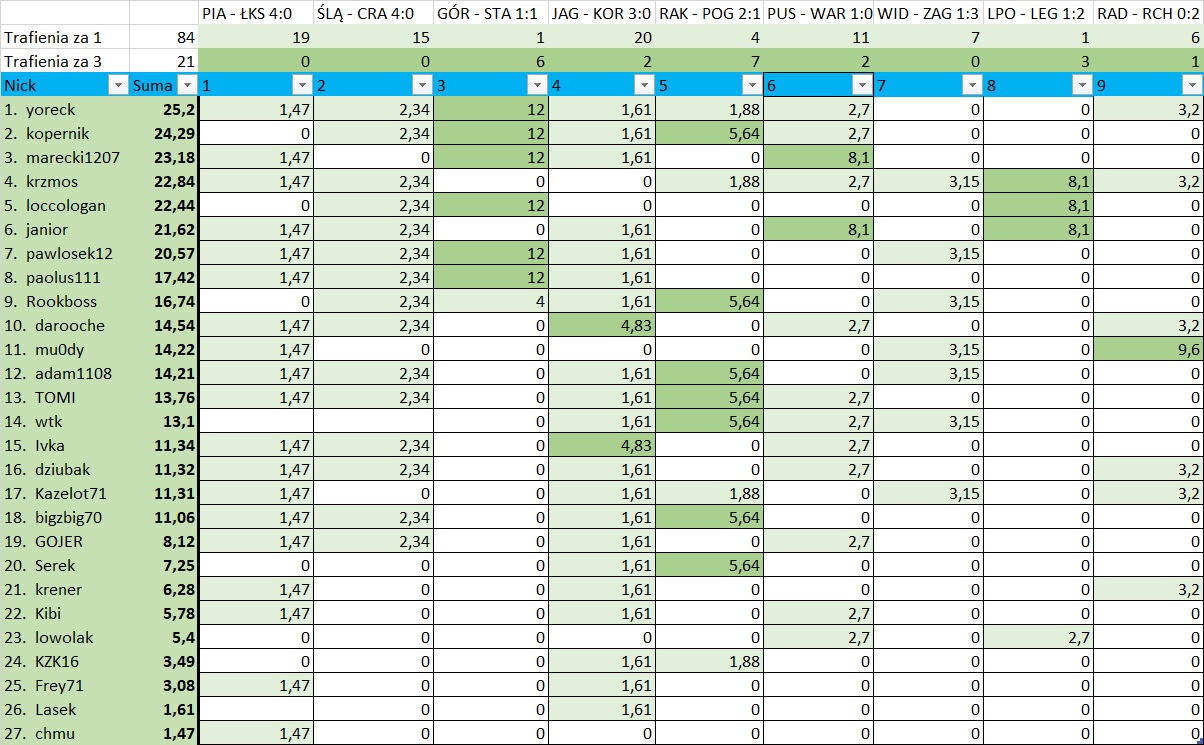1204x745 pixels.
Task: Click the RAD - RCH 0:2 header cell
Action: coord(1148,14)
